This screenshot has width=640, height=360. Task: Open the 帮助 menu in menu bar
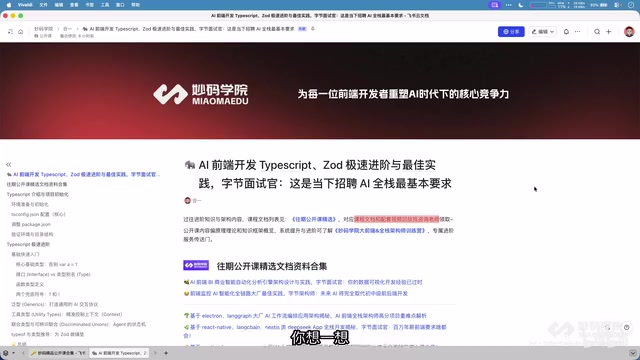(136, 5)
